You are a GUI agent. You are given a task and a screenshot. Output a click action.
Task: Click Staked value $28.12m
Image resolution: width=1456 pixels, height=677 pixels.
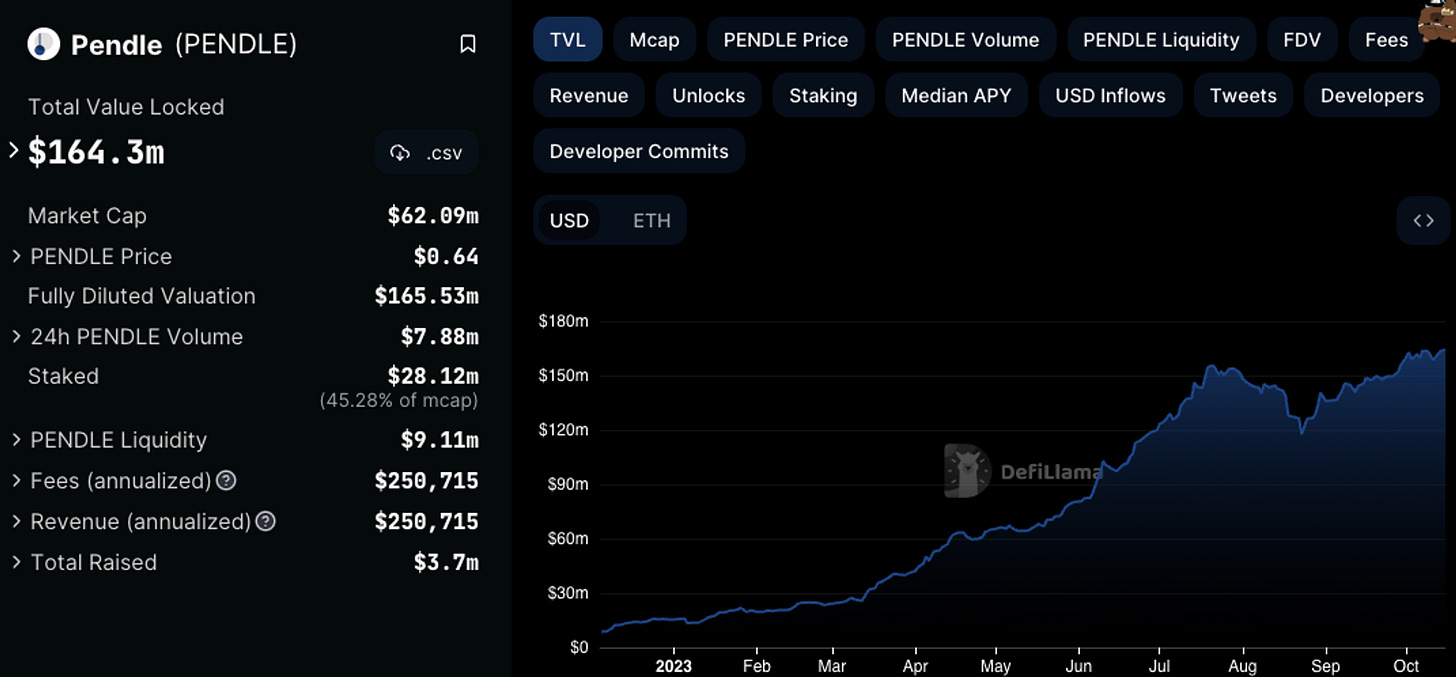click(433, 376)
